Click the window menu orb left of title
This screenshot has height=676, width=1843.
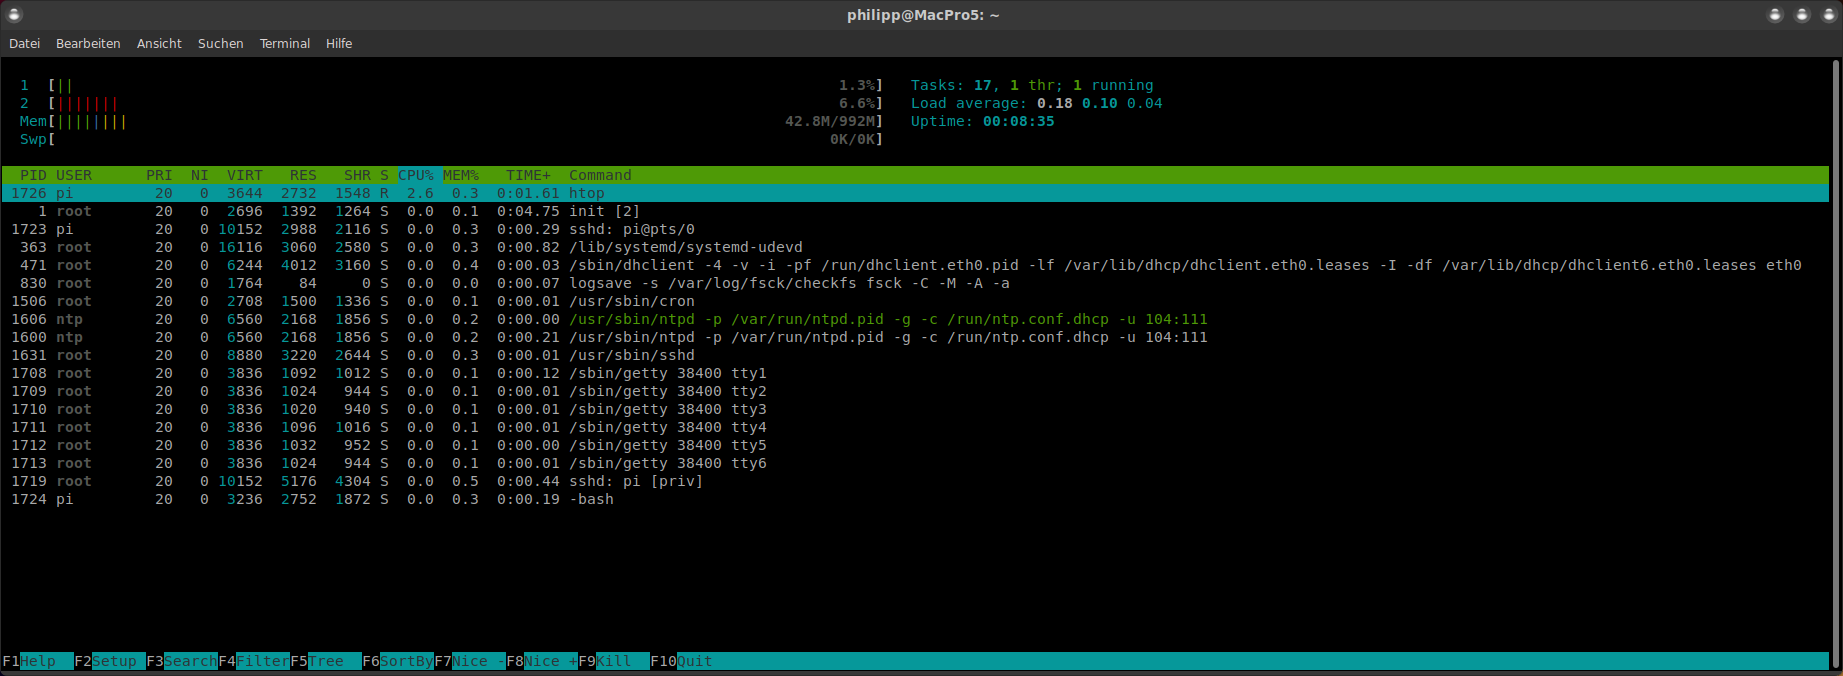pyautogui.click(x=14, y=15)
